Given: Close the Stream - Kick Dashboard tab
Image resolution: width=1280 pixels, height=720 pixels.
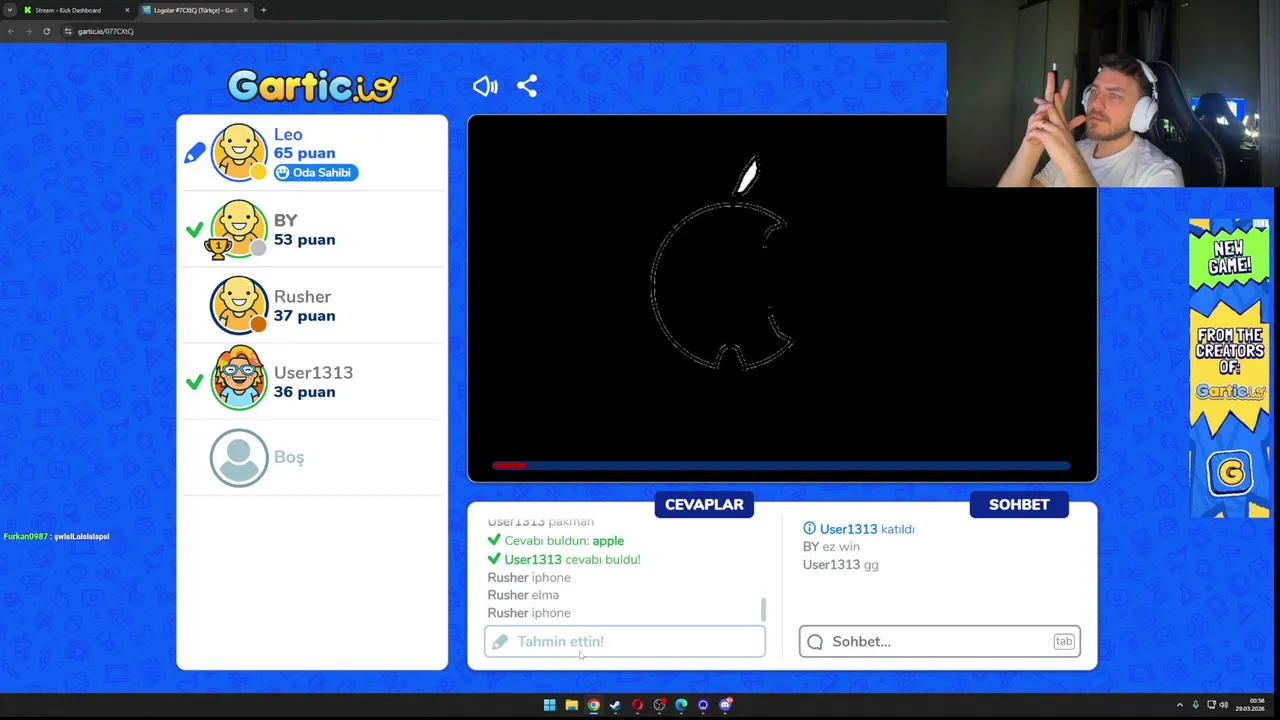Looking at the screenshot, I should coord(127,10).
